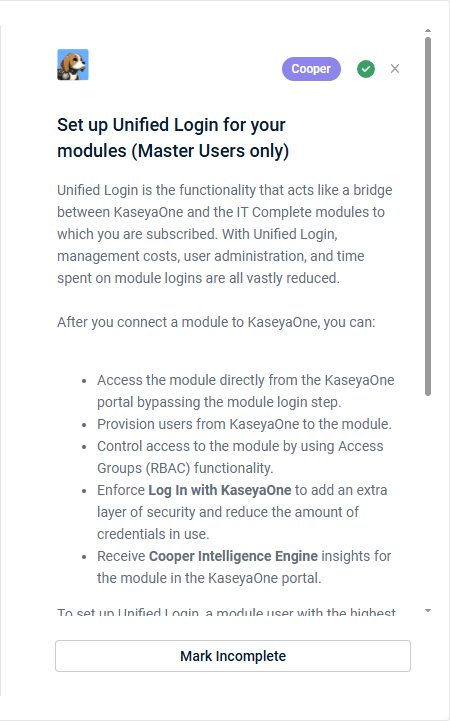Image resolution: width=450 pixels, height=721 pixels.
Task: Click the "Set up Unified Login" heading
Action: 173,137
